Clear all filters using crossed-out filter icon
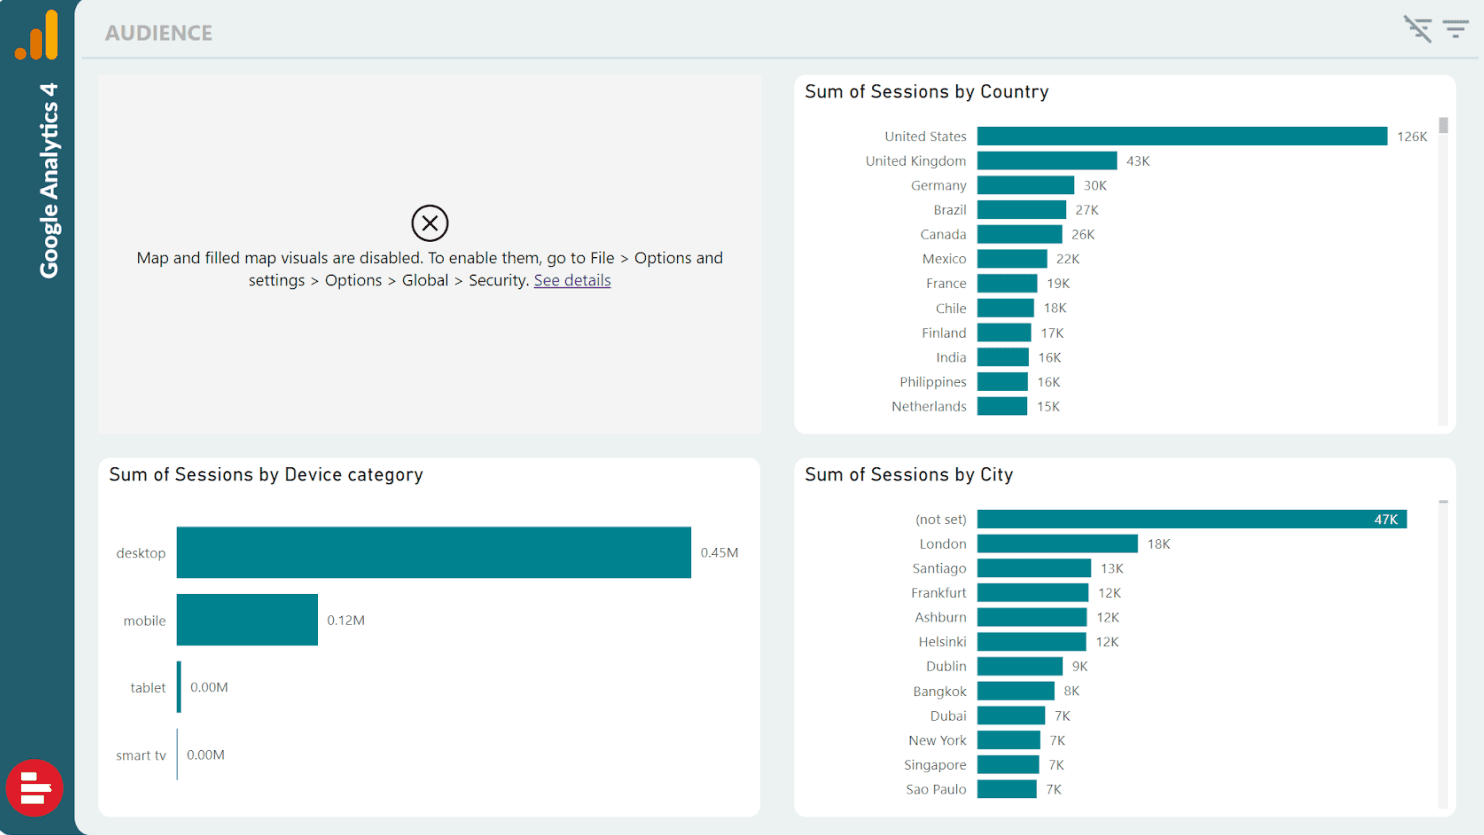 click(1417, 29)
